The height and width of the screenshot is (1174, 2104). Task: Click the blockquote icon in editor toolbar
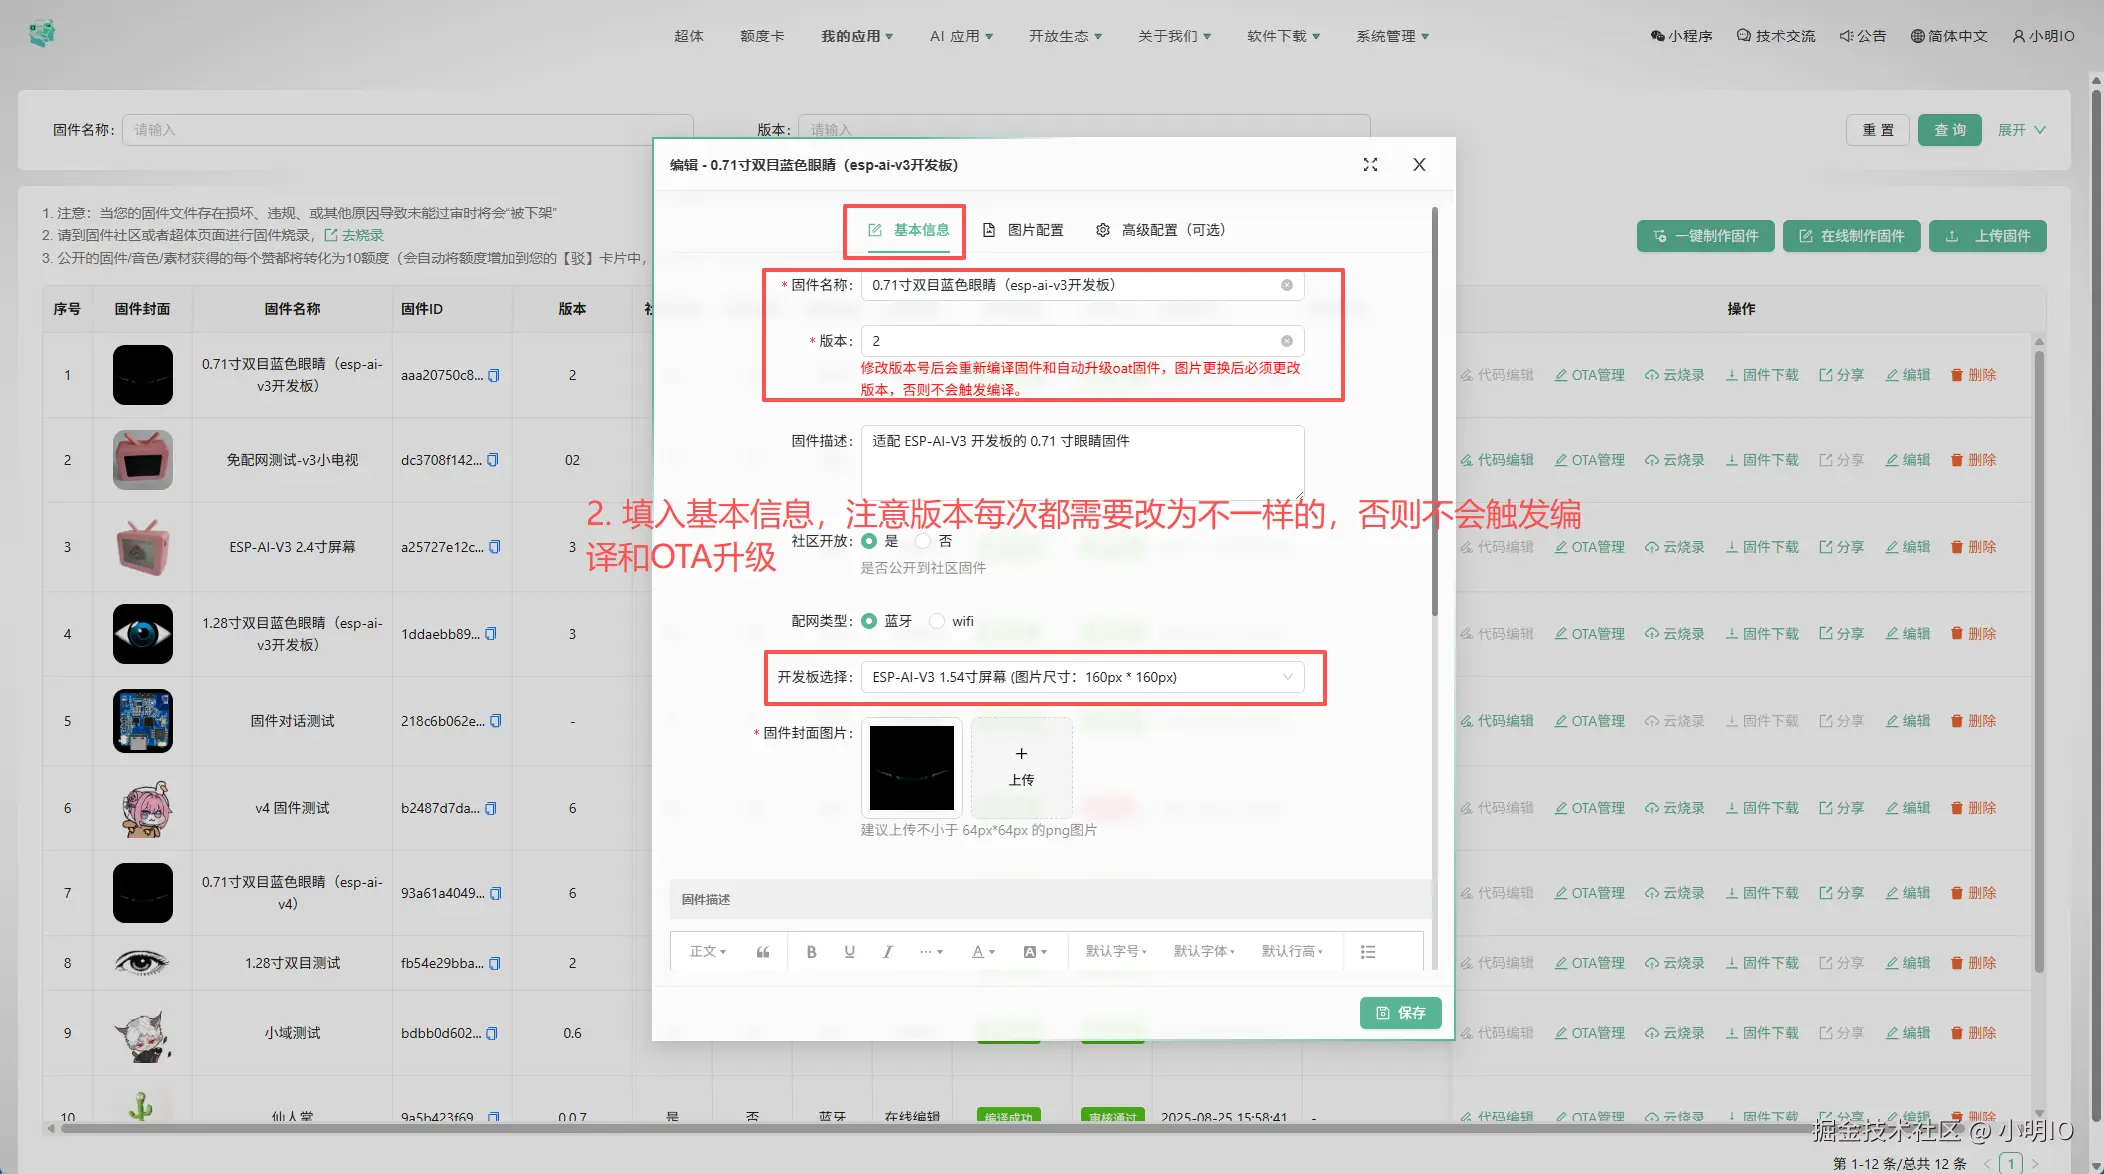(x=763, y=952)
